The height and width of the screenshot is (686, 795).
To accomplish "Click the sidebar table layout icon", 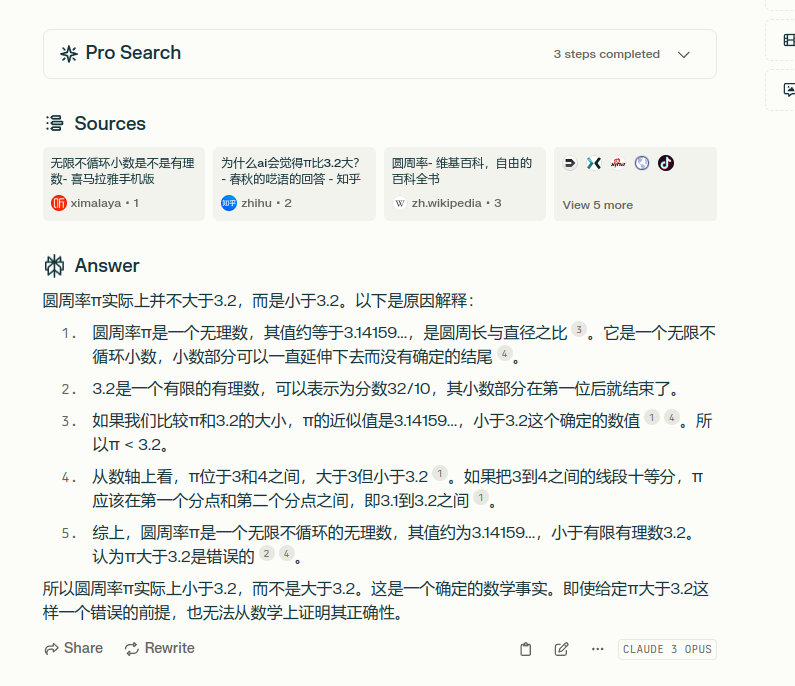I will tap(788, 40).
